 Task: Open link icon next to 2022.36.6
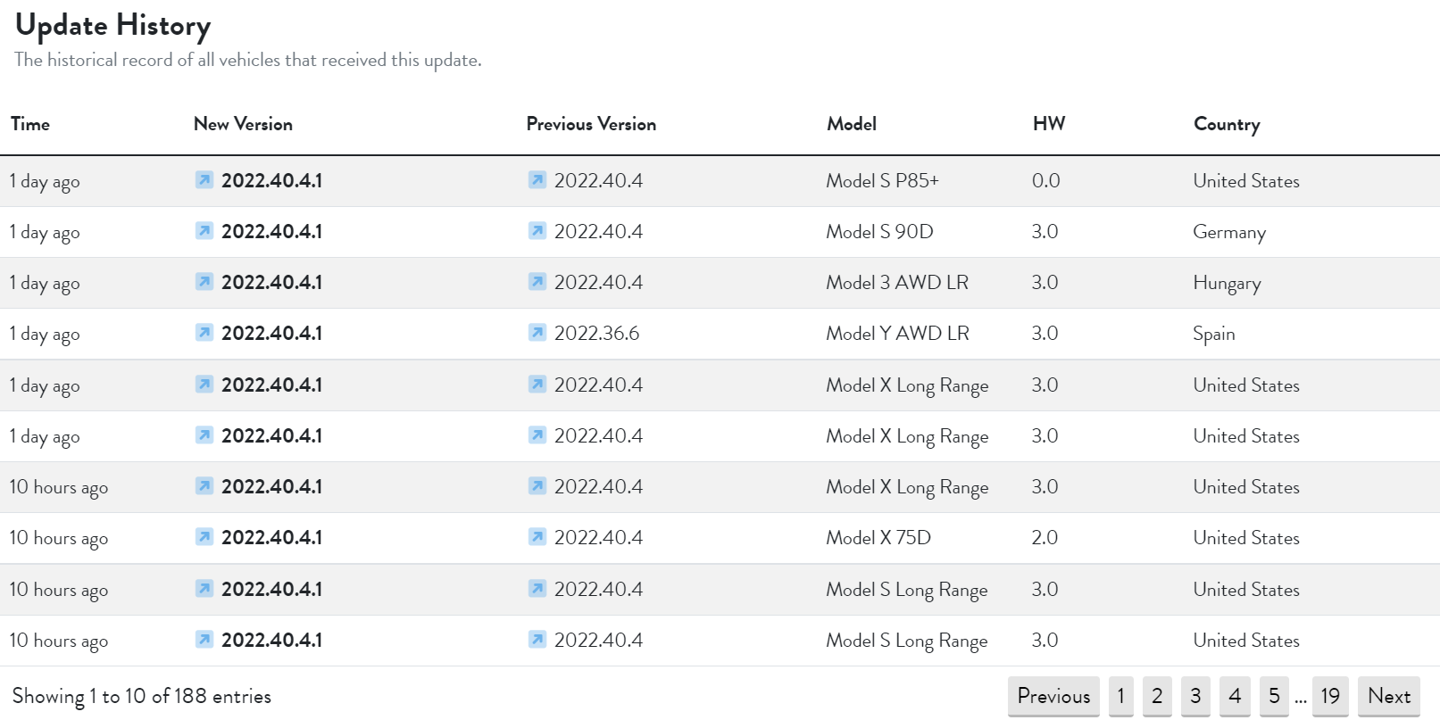tap(537, 333)
